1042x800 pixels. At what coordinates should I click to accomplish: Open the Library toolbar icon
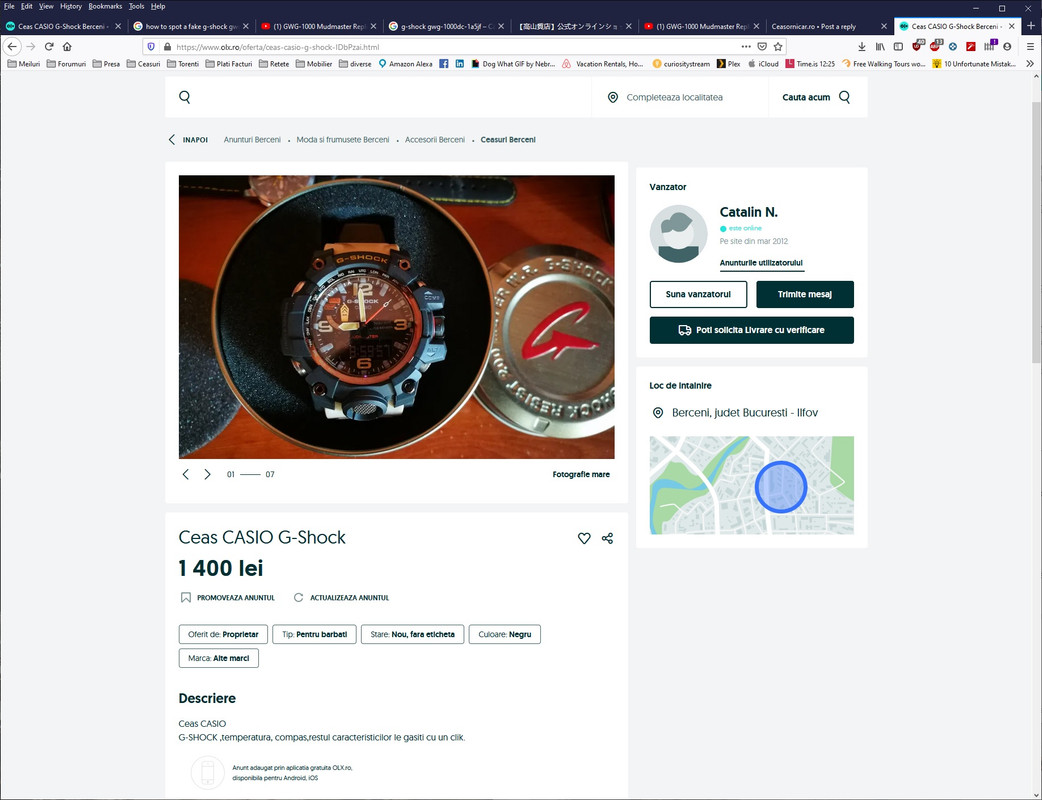pyautogui.click(x=880, y=47)
